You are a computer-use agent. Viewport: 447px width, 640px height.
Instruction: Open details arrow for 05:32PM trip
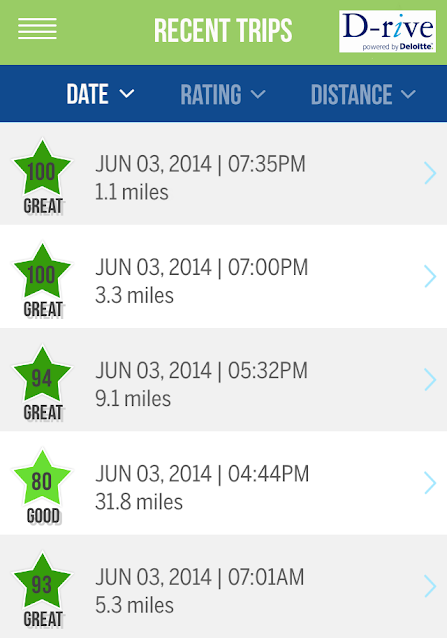430,380
